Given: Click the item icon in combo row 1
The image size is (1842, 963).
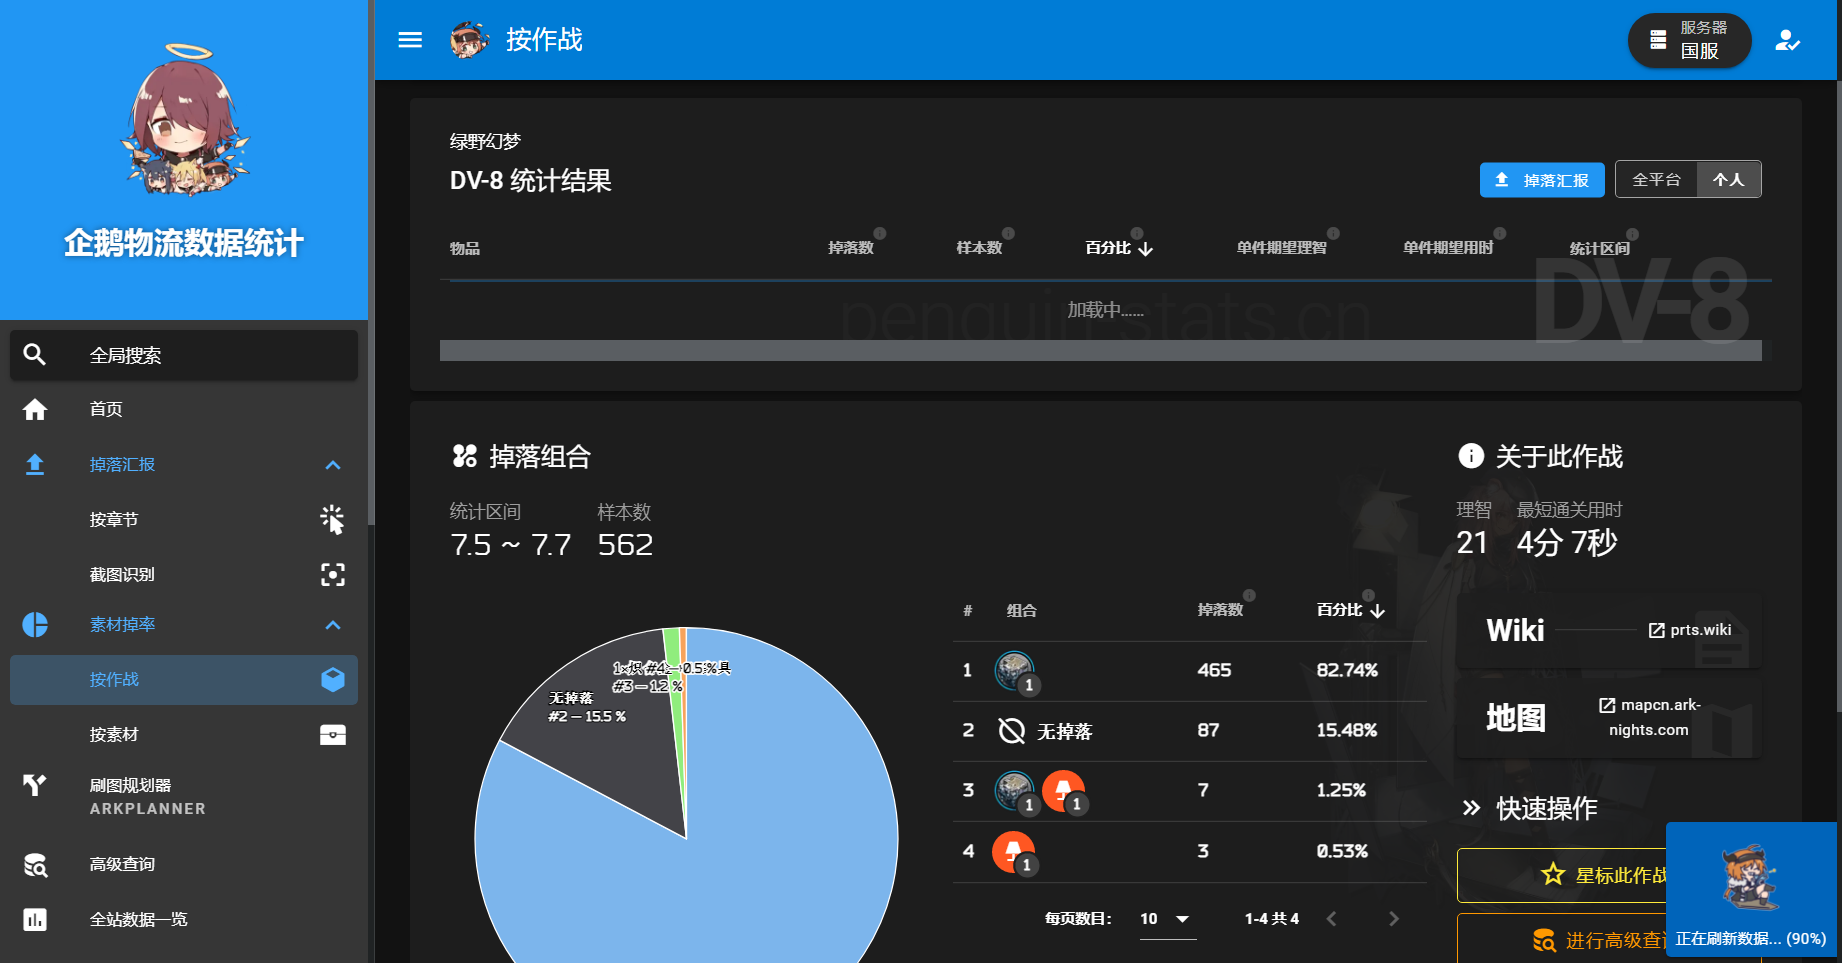Looking at the screenshot, I should pyautogui.click(x=1014, y=670).
